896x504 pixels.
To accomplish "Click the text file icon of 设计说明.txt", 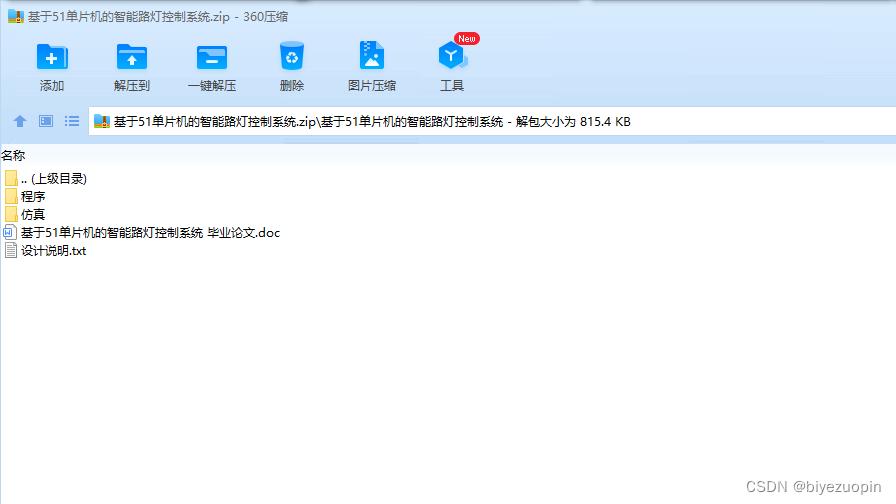I will [11, 250].
